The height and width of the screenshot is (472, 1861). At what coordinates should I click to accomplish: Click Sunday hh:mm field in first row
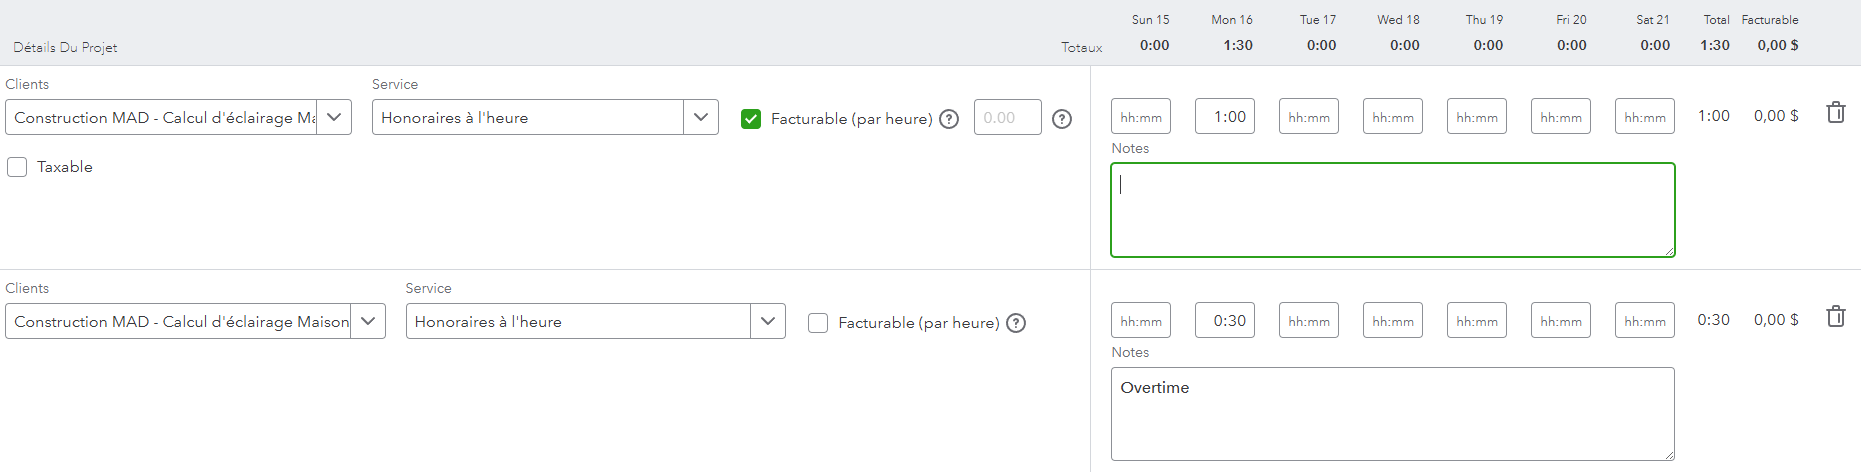coord(1141,117)
